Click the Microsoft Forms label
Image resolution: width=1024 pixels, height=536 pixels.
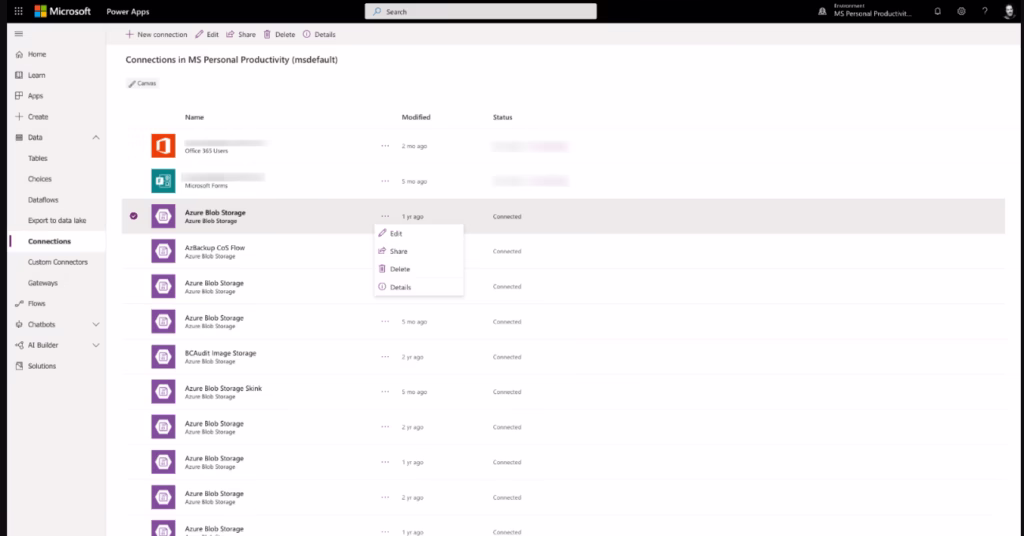pos(206,186)
